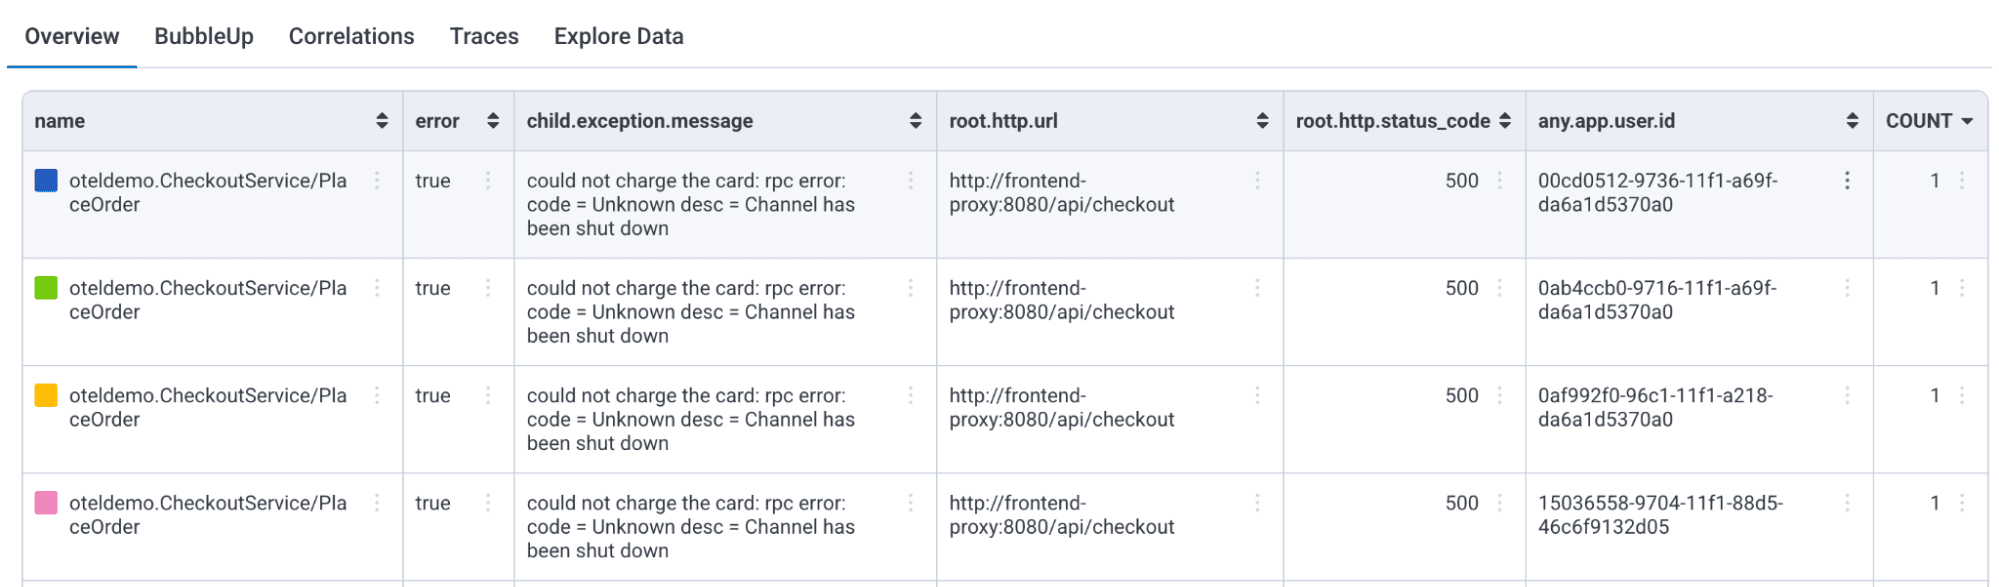Open exception message cell menu in pink row
Viewport: 1999px width, 587px height.
pos(911,503)
